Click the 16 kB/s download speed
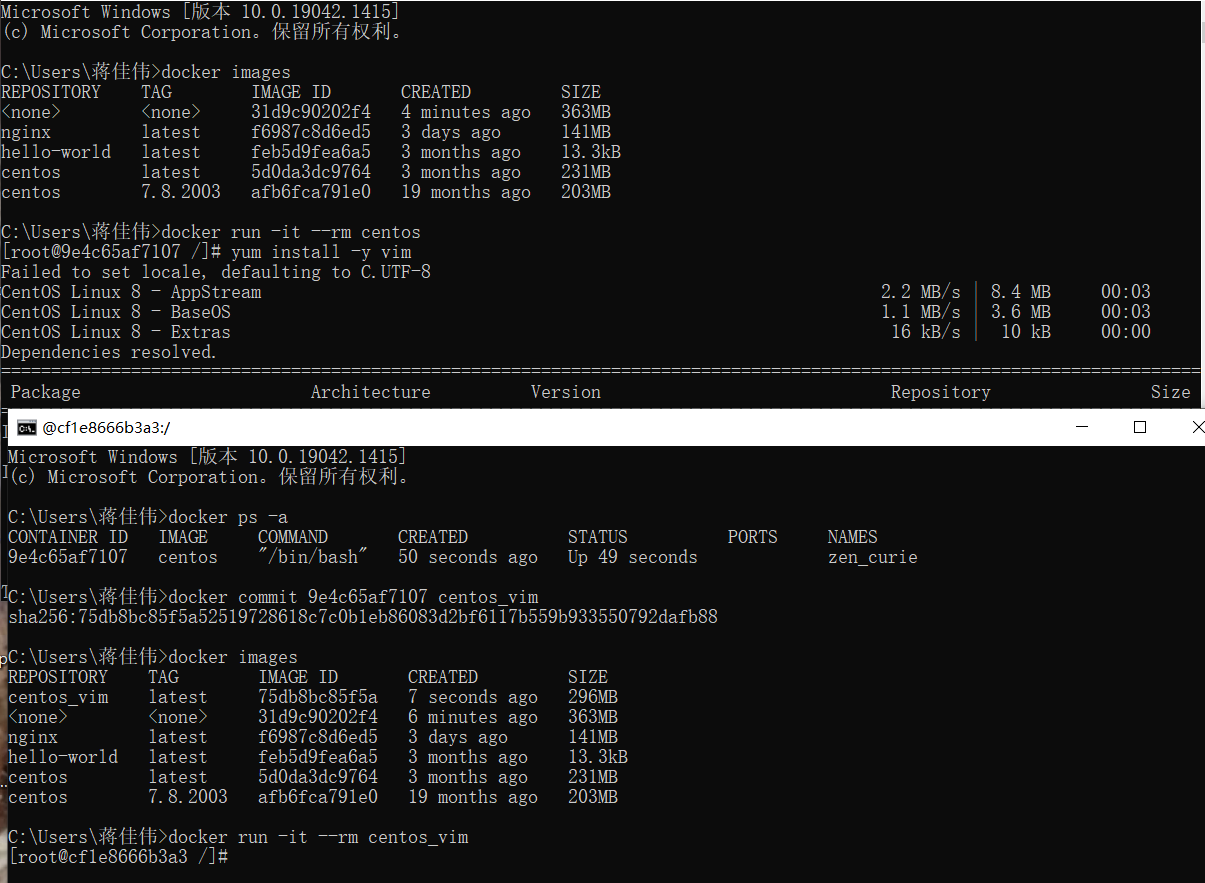Screen dimensions: 1205x883 926,332
